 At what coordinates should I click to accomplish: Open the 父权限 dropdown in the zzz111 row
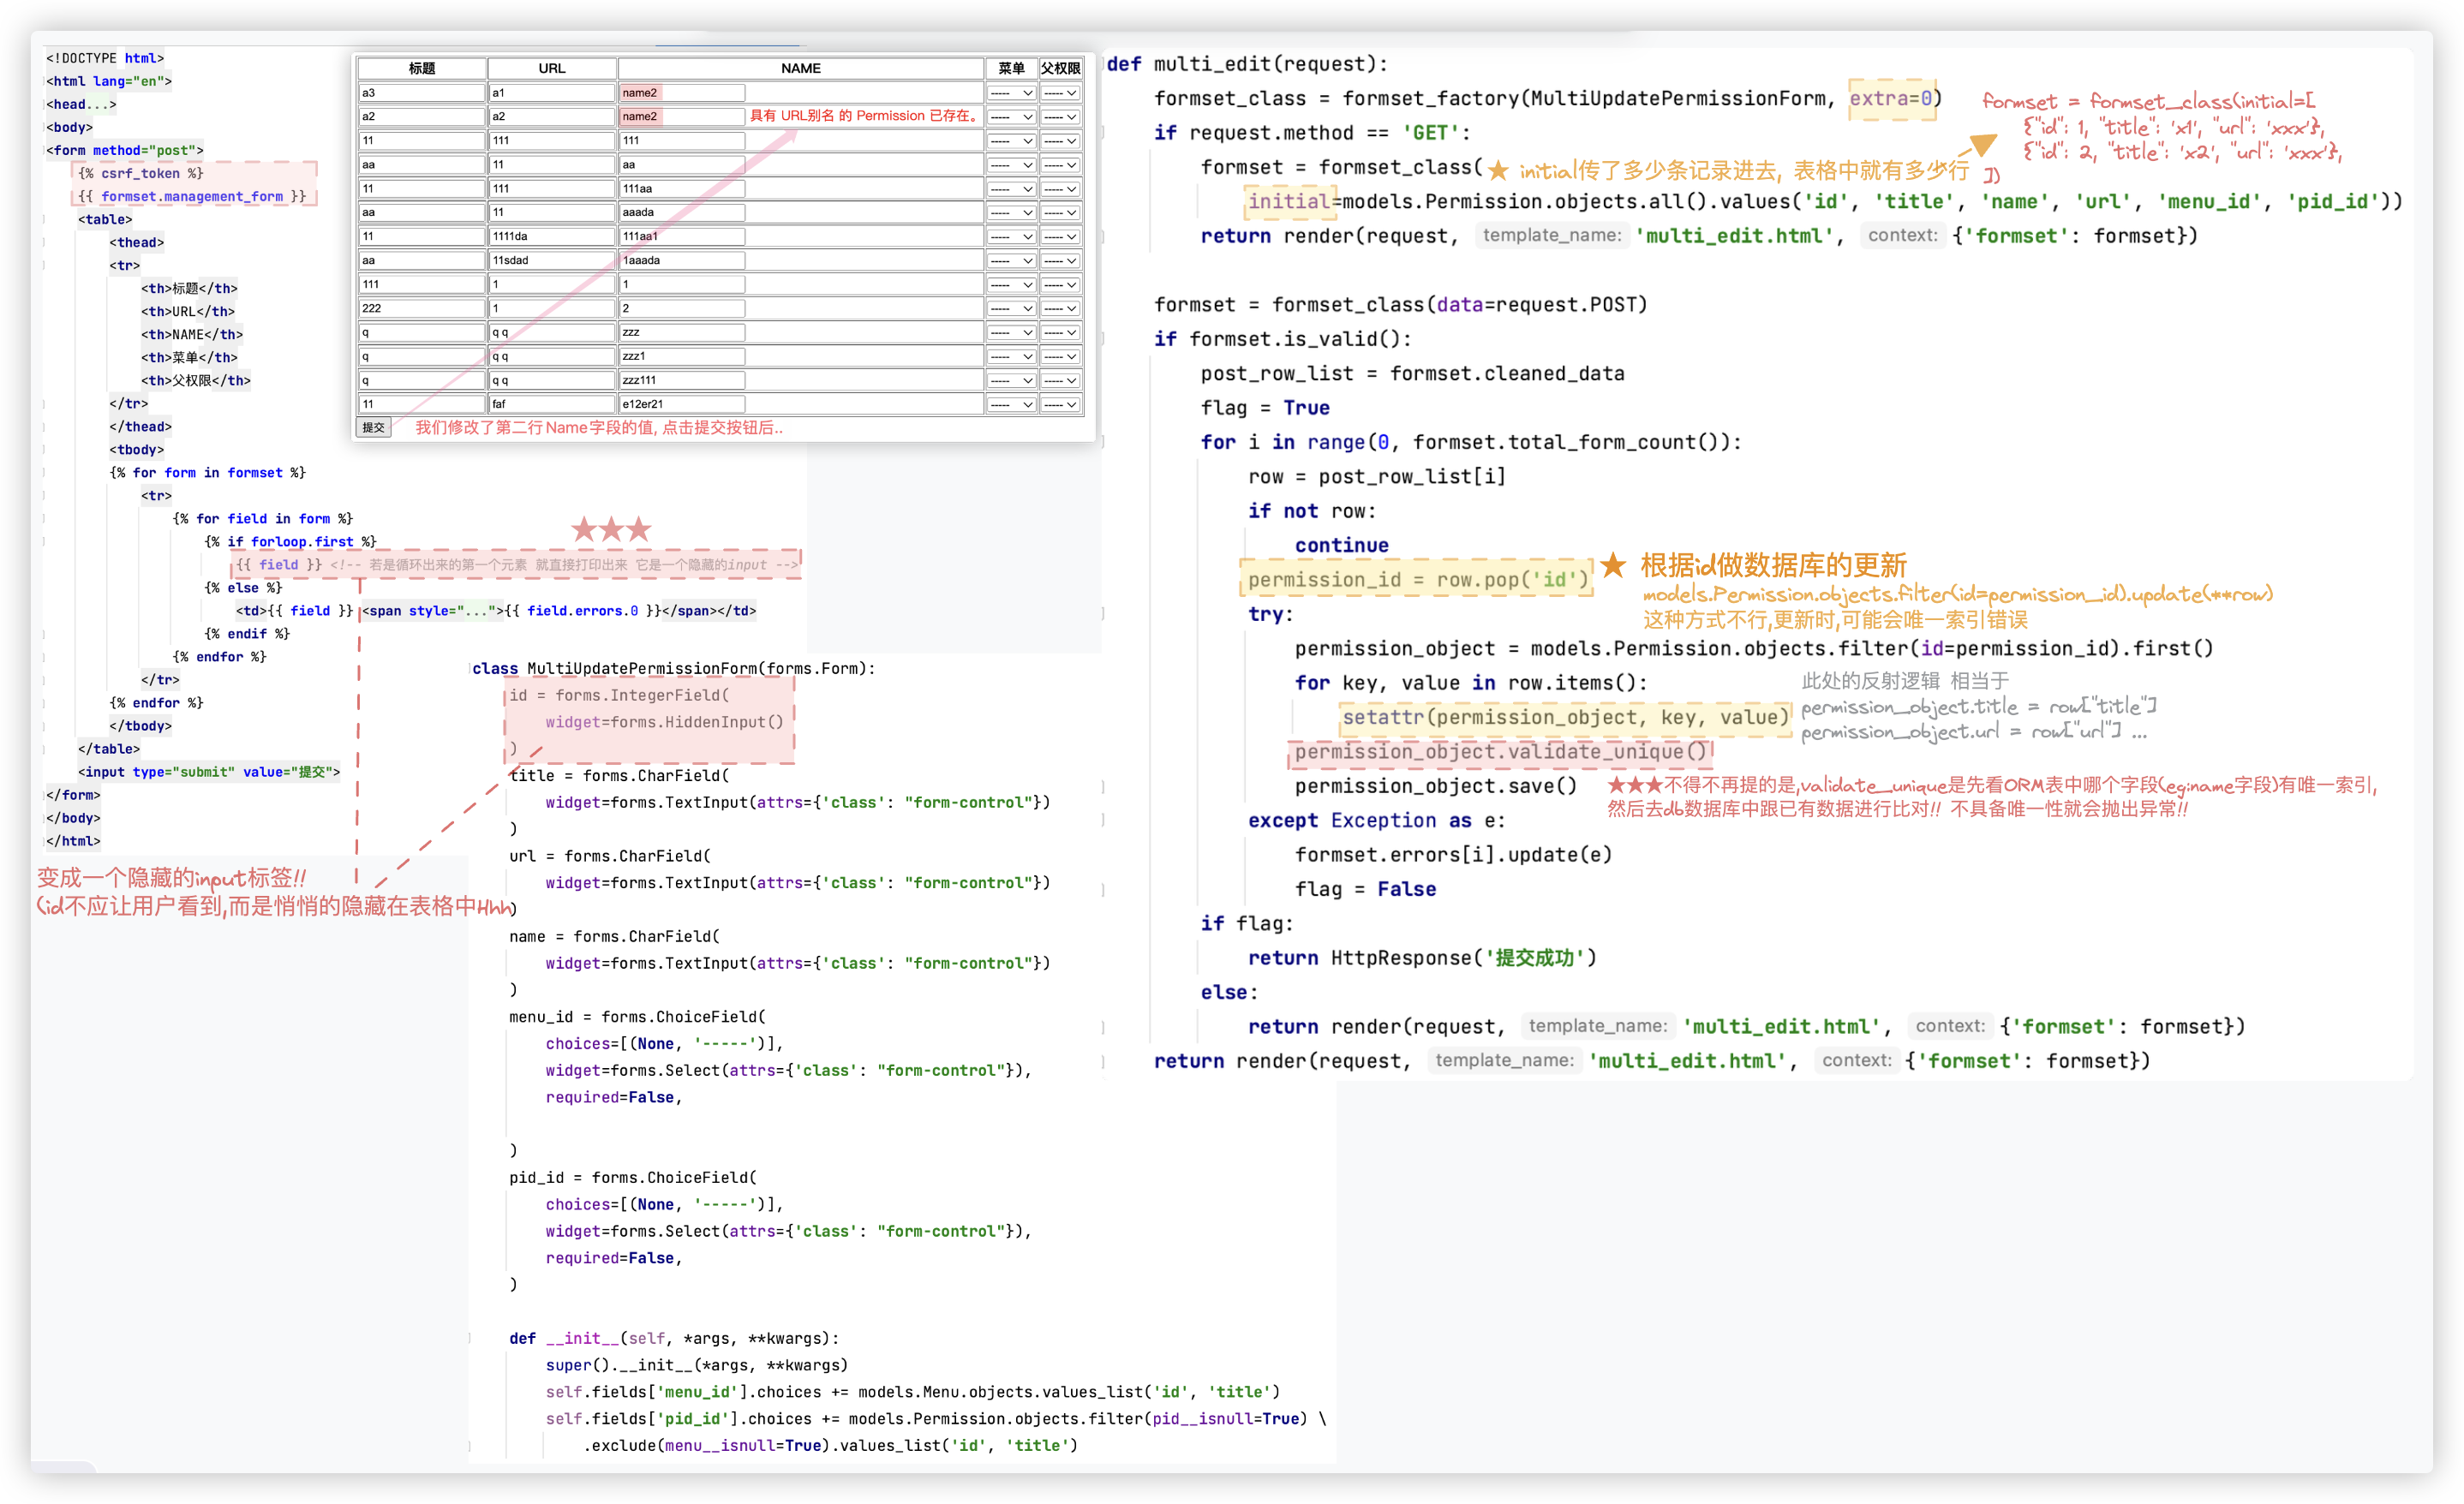1060,380
